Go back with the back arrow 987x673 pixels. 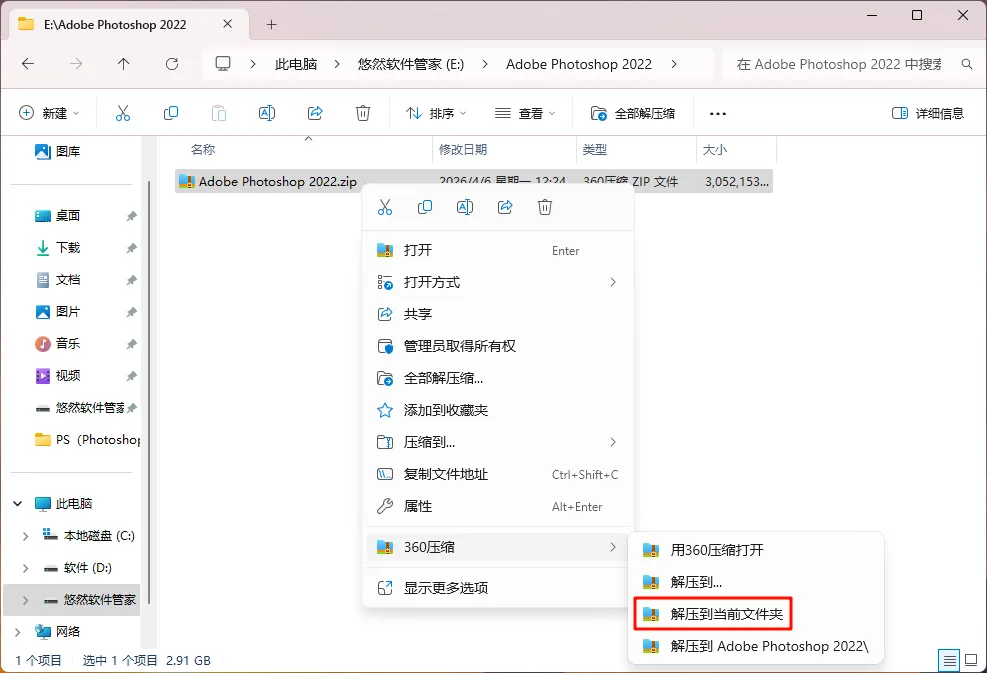point(28,64)
